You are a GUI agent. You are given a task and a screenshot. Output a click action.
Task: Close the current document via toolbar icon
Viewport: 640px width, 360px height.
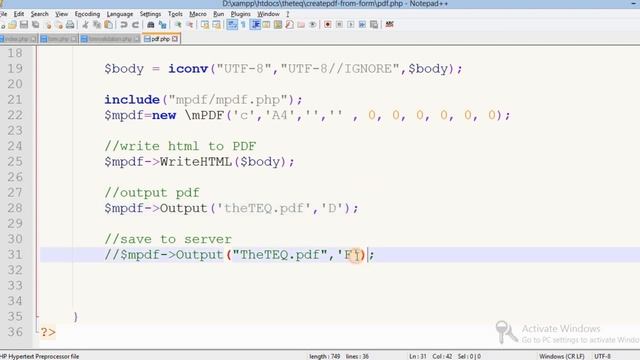[48, 25]
